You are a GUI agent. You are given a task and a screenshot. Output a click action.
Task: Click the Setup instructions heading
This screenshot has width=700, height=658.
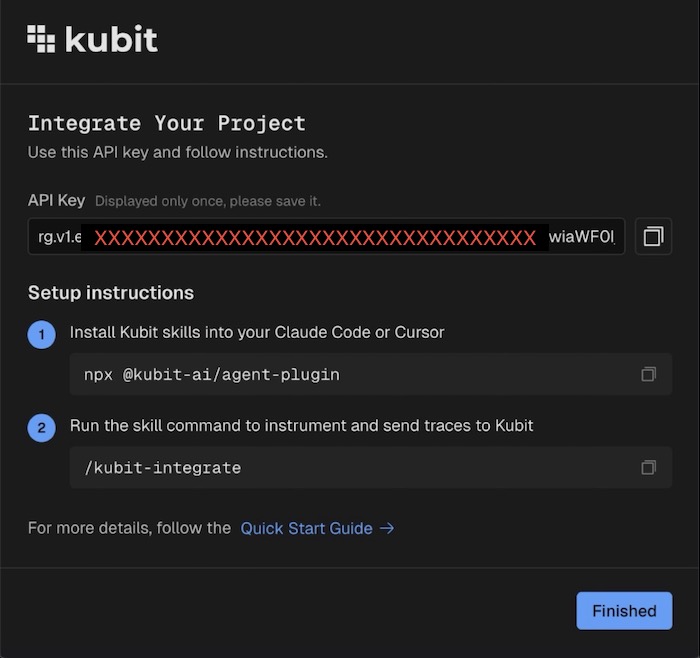[x=110, y=293]
